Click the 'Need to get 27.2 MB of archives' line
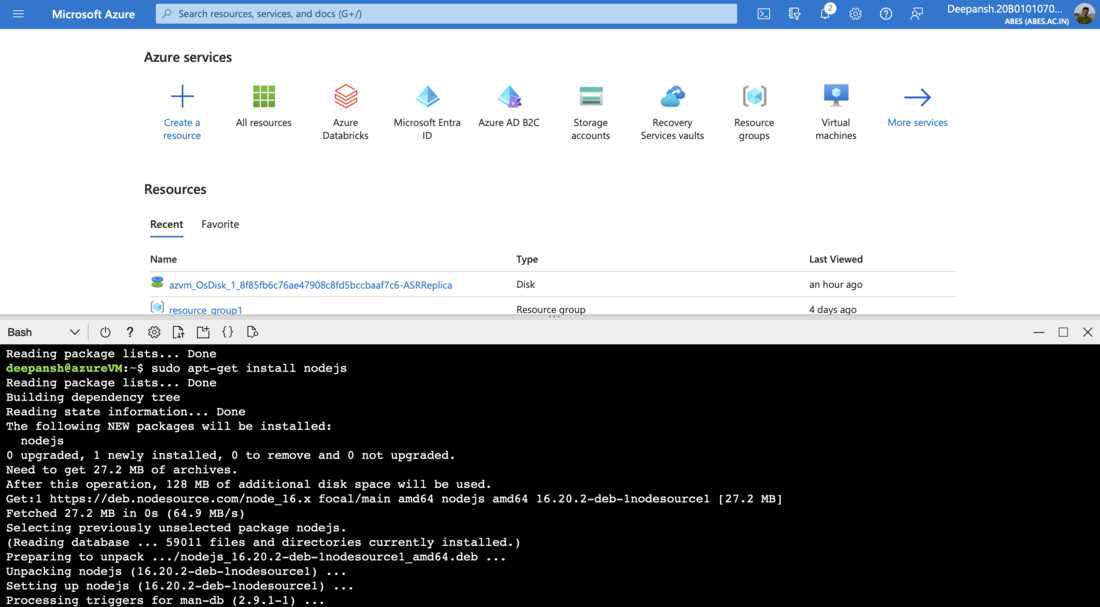The image size is (1100, 607). (x=121, y=469)
